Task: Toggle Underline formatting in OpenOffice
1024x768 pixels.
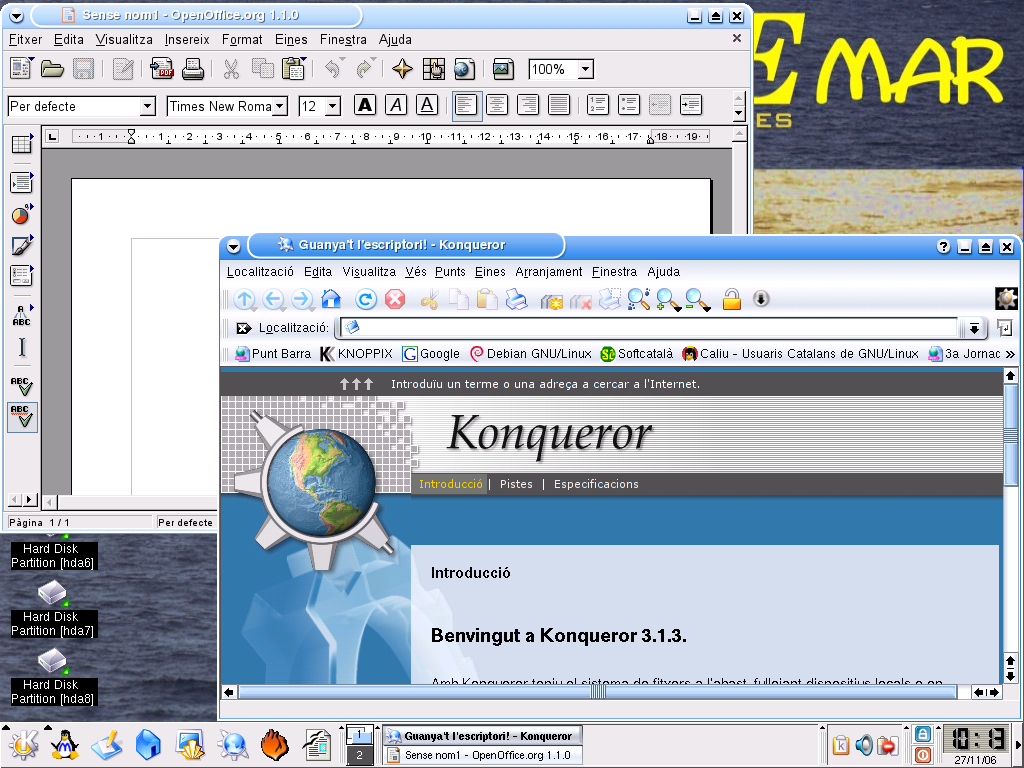Action: point(427,104)
